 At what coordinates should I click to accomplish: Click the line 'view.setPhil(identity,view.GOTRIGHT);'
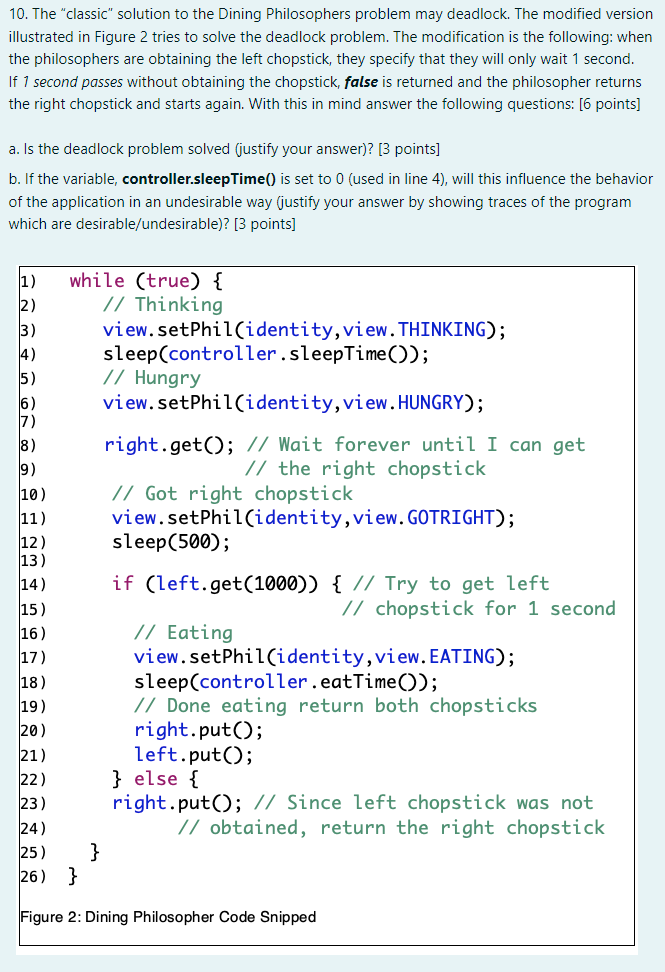point(314,518)
